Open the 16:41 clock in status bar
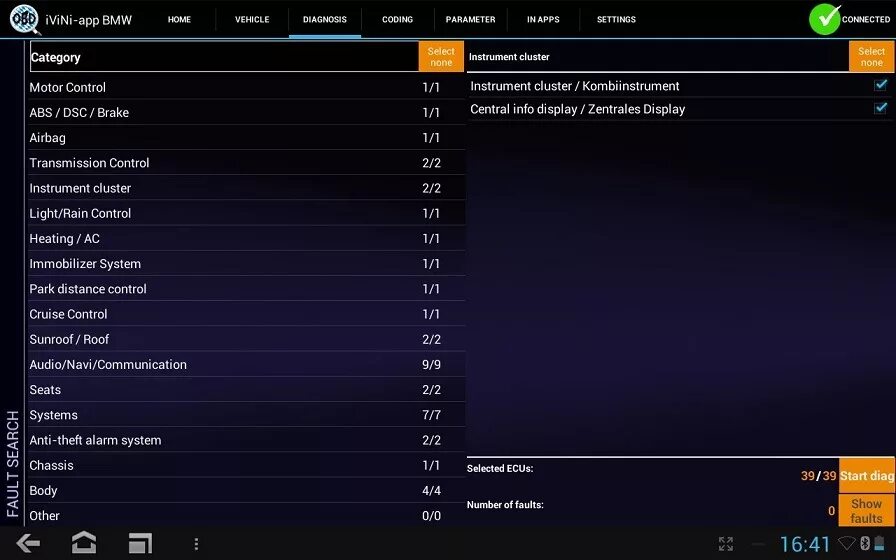 click(805, 544)
